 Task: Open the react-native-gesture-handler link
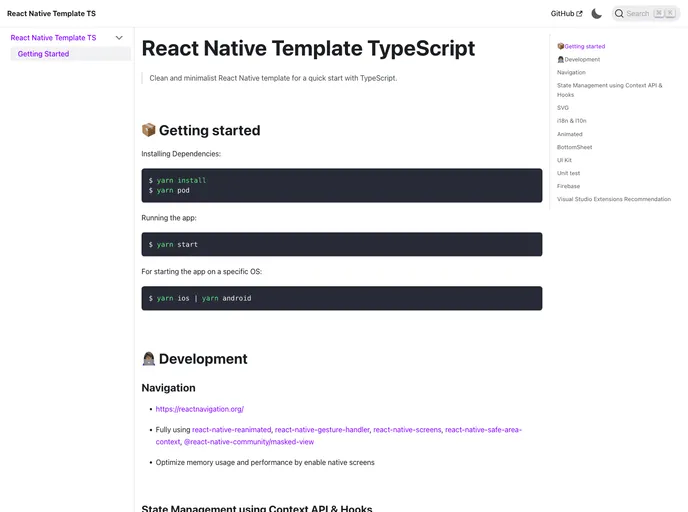coord(322,430)
